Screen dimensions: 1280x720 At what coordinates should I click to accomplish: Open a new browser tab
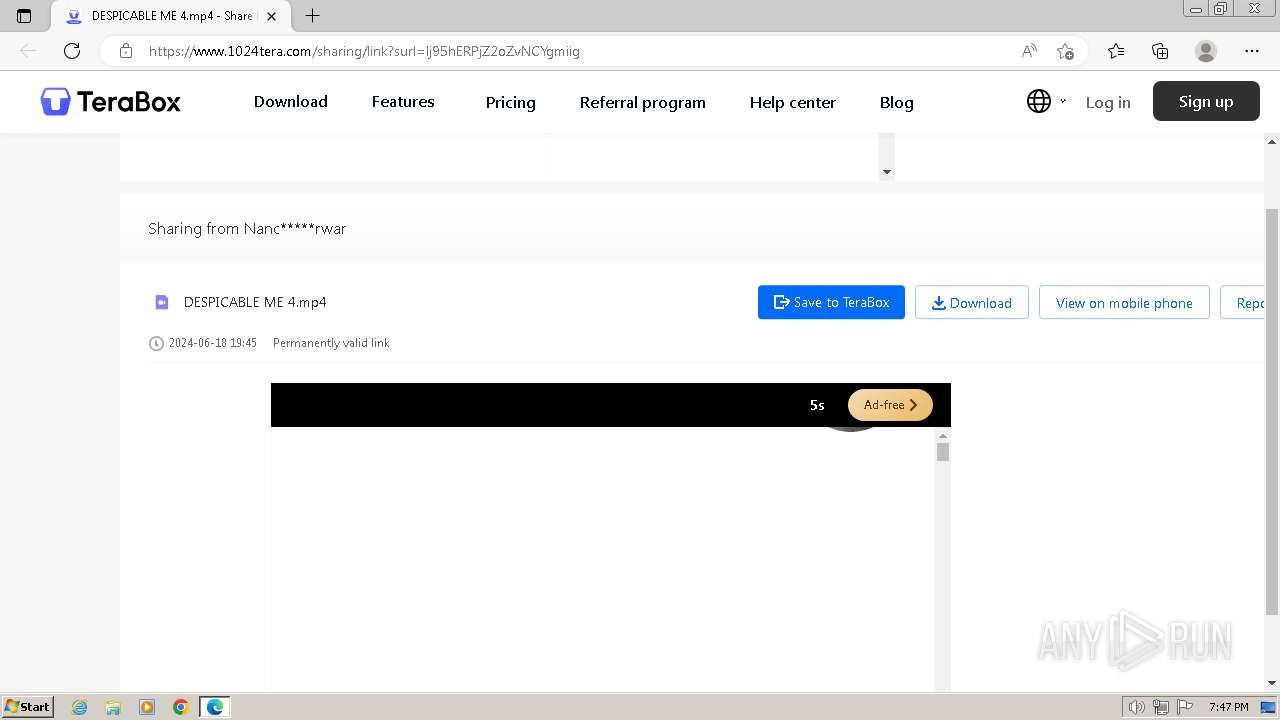(x=312, y=16)
